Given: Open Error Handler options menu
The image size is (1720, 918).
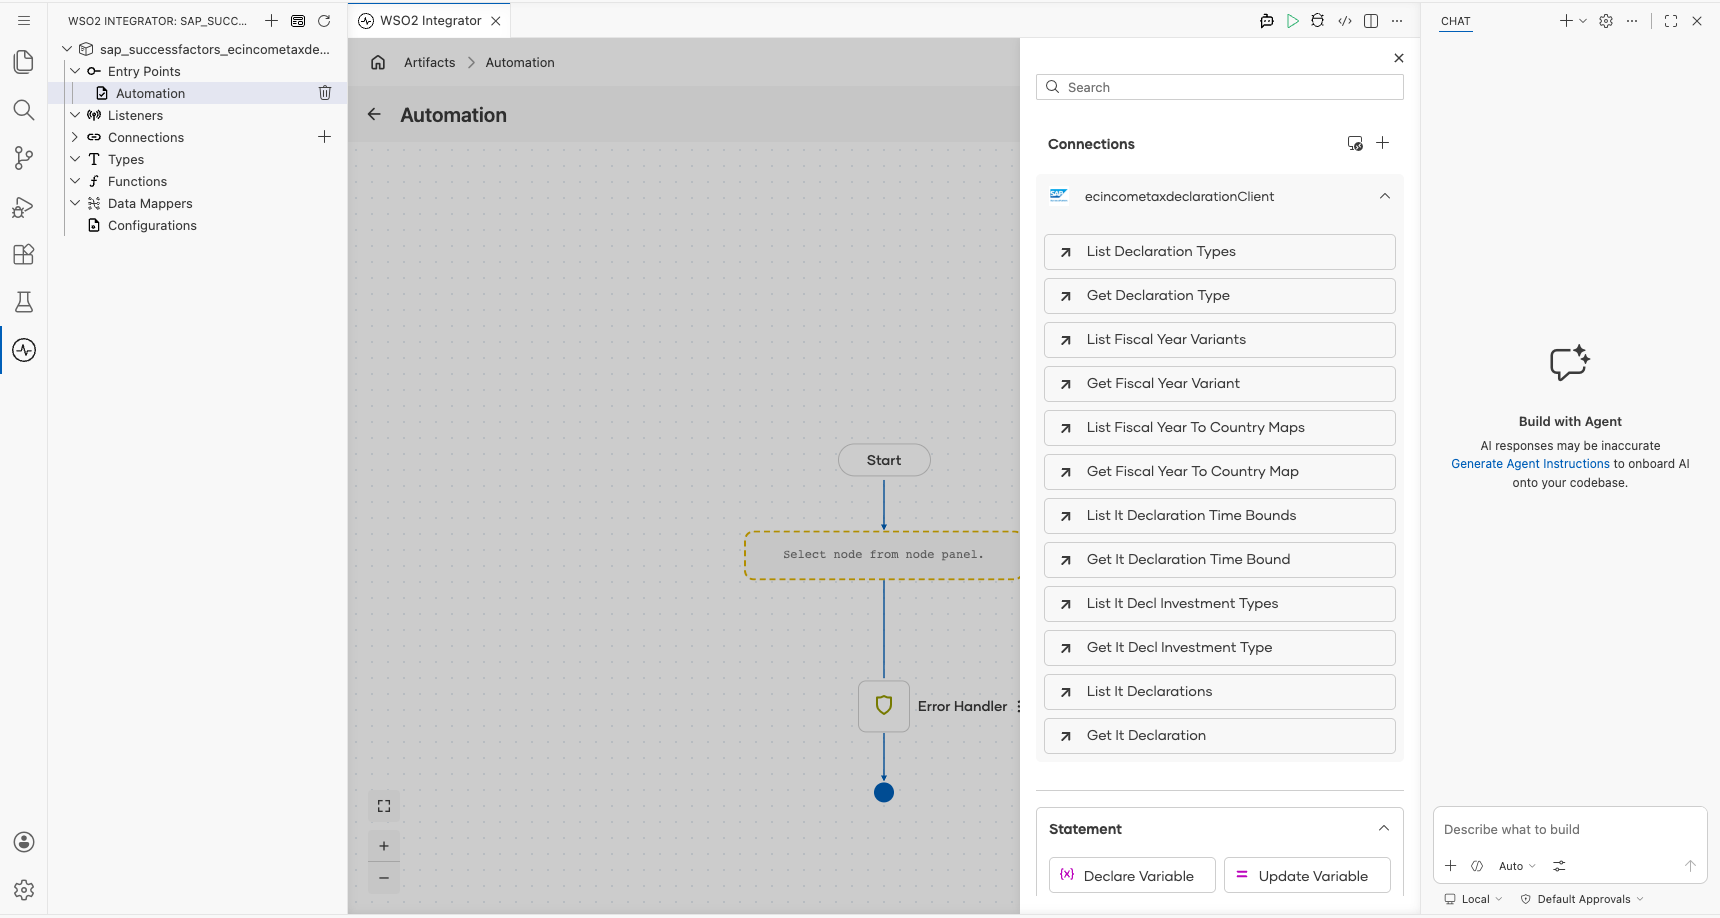Looking at the screenshot, I should coord(1018,706).
